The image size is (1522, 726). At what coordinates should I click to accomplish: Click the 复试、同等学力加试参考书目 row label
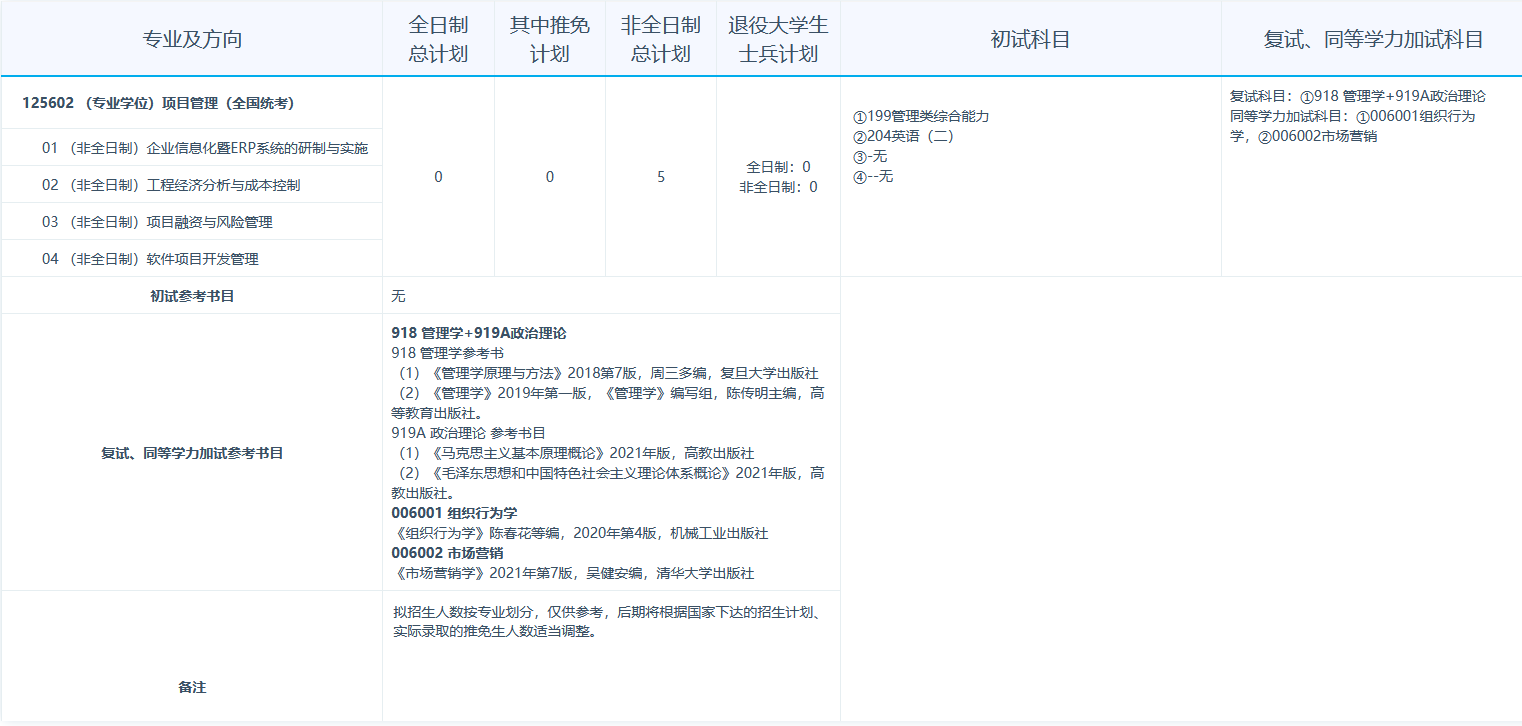tap(192, 453)
